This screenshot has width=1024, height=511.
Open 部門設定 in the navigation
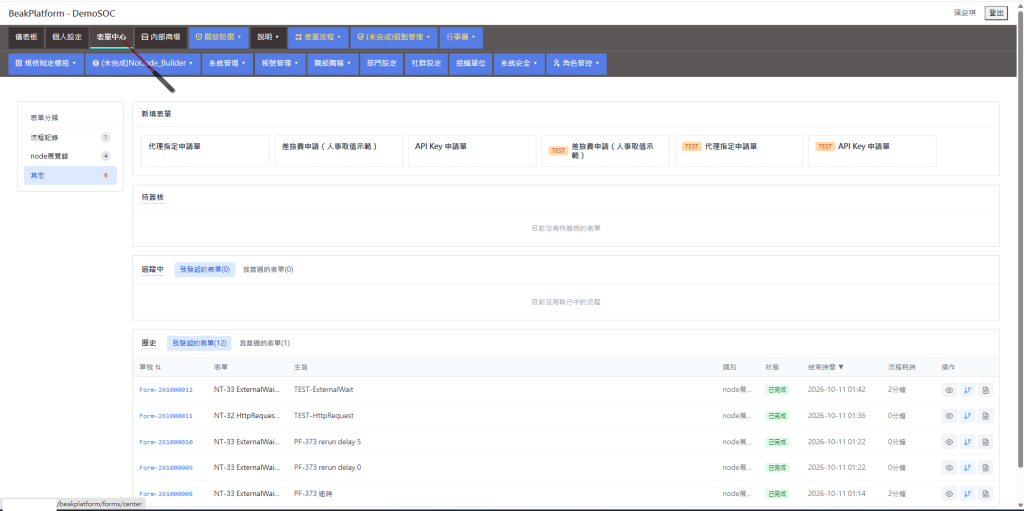click(381, 63)
